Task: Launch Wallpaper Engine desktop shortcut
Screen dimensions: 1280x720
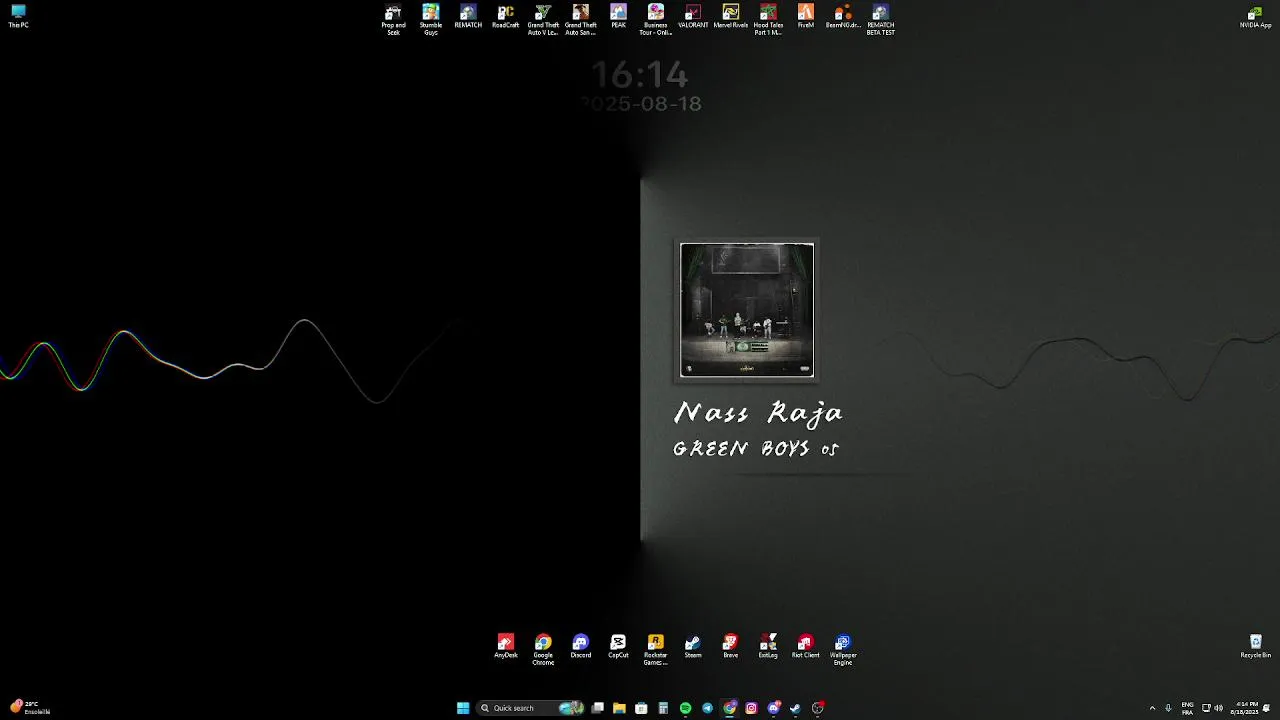Action: coord(843,650)
